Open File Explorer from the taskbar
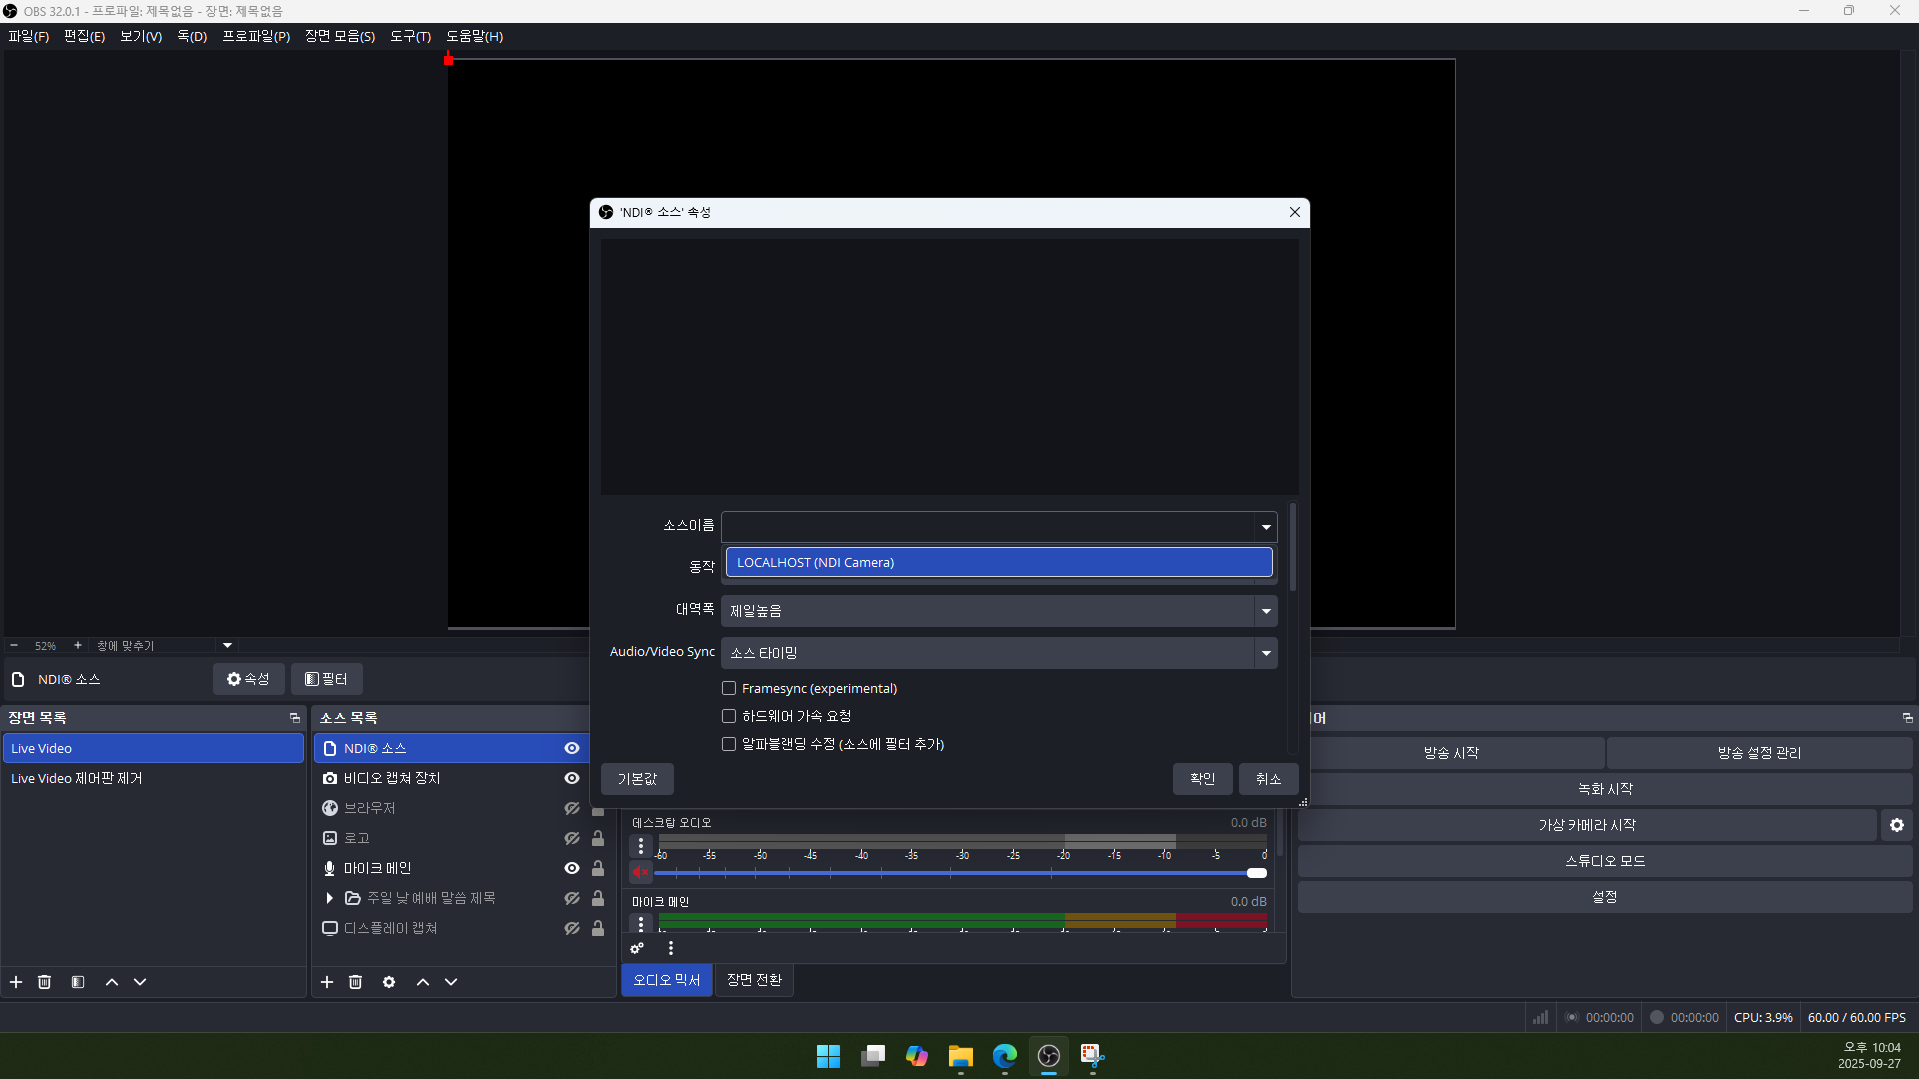The image size is (1919, 1079). (960, 1056)
